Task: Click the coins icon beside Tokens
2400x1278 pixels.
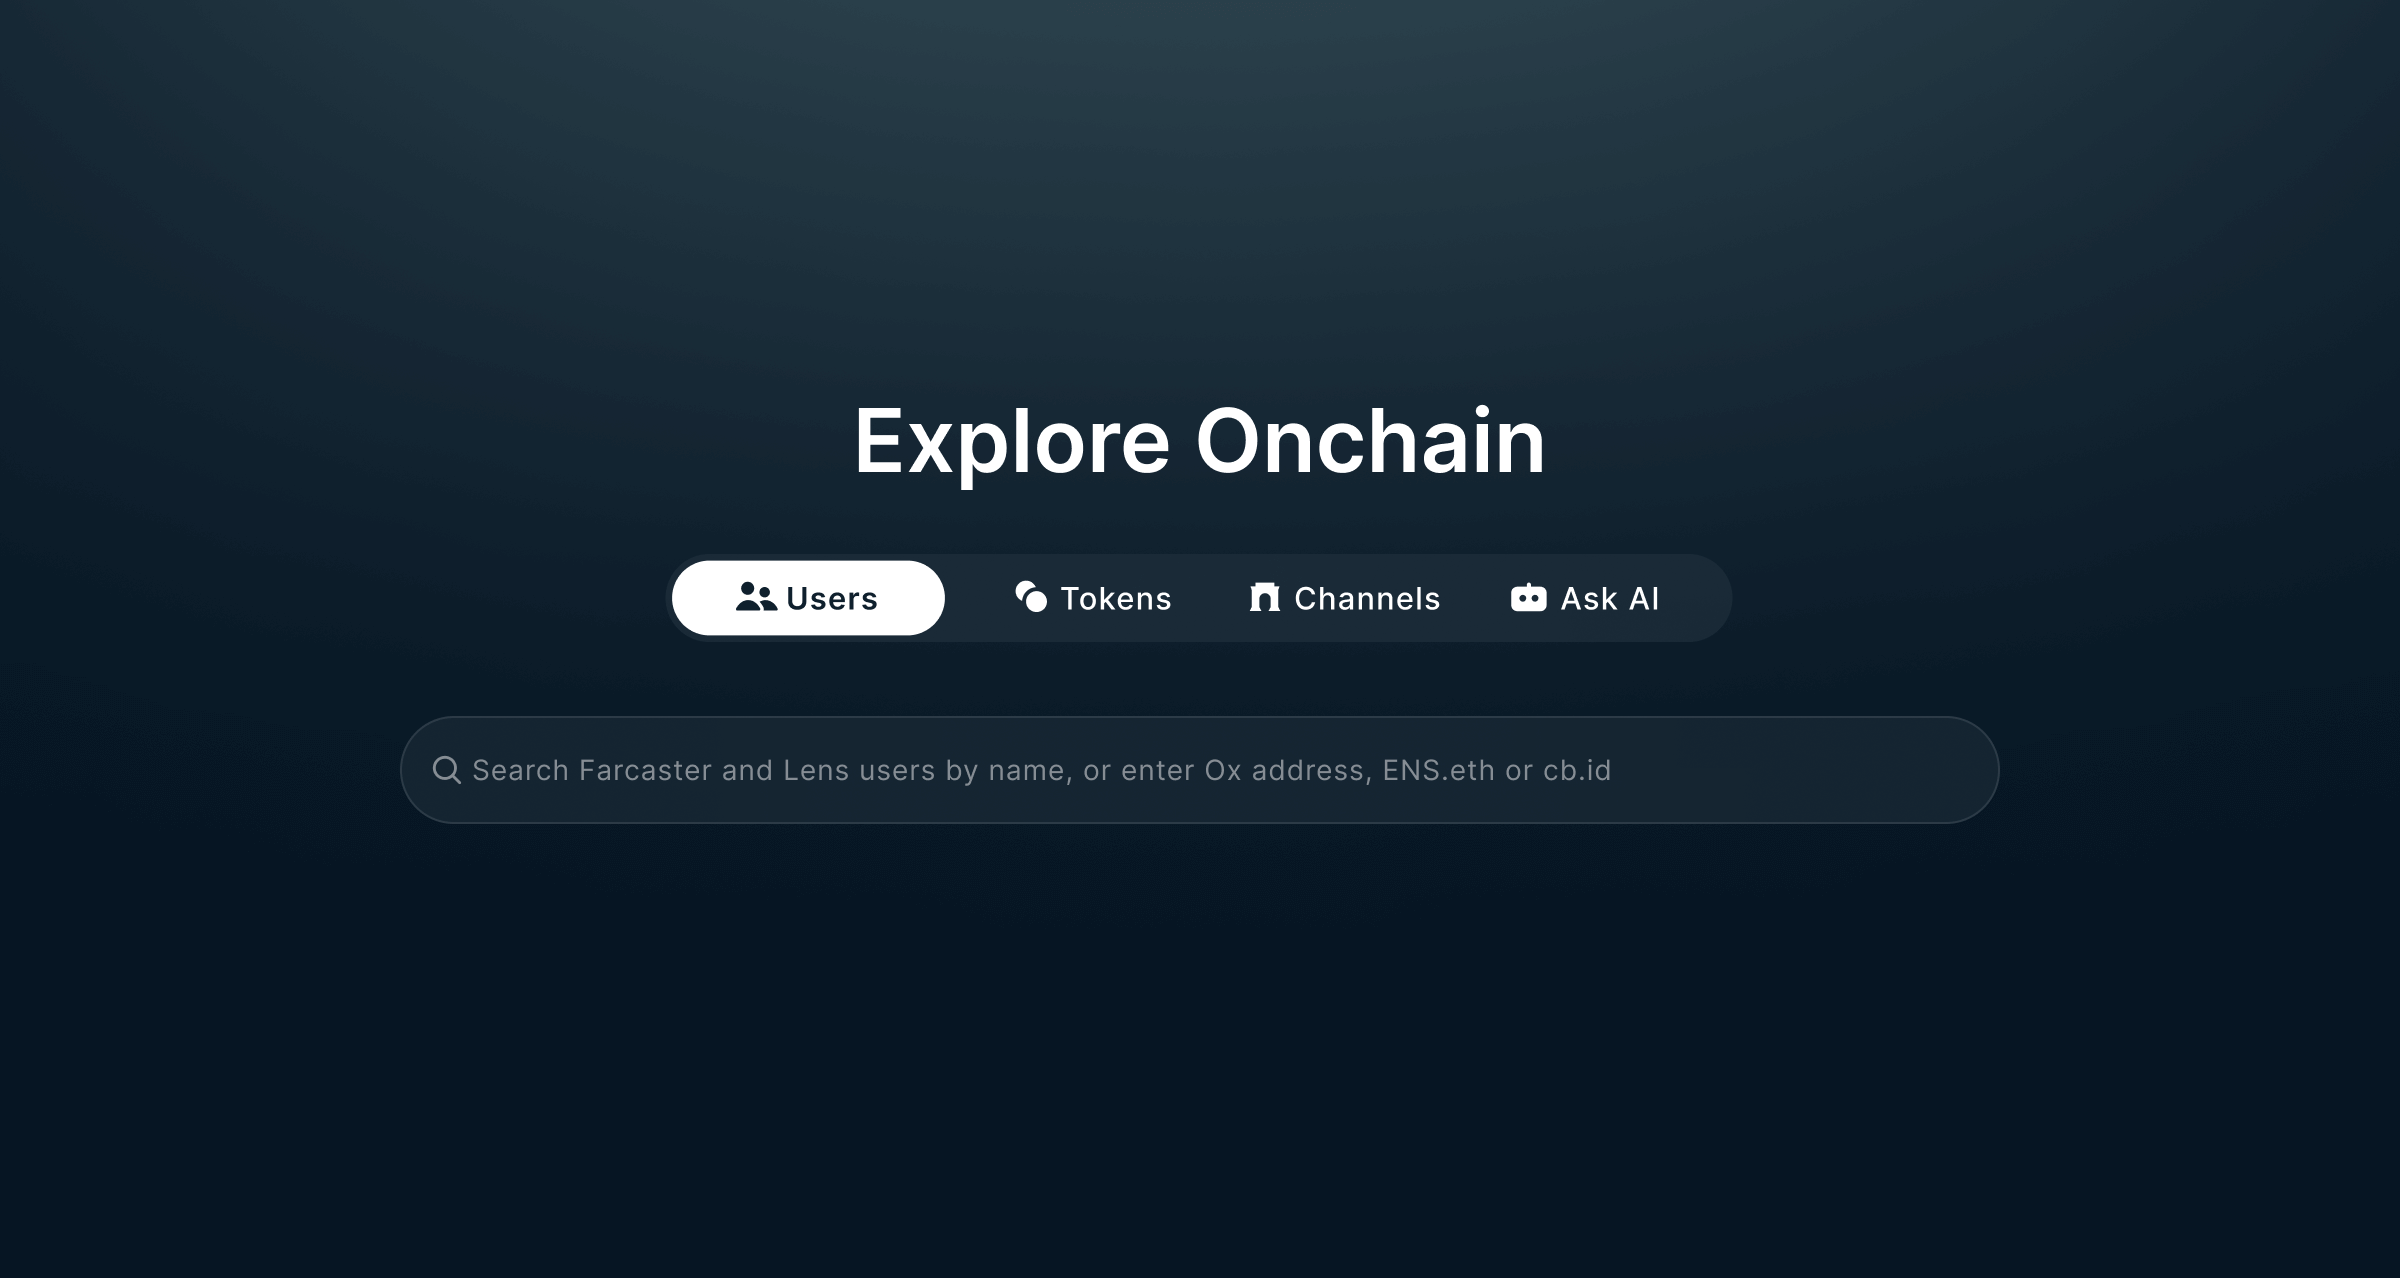Action: 1031,597
